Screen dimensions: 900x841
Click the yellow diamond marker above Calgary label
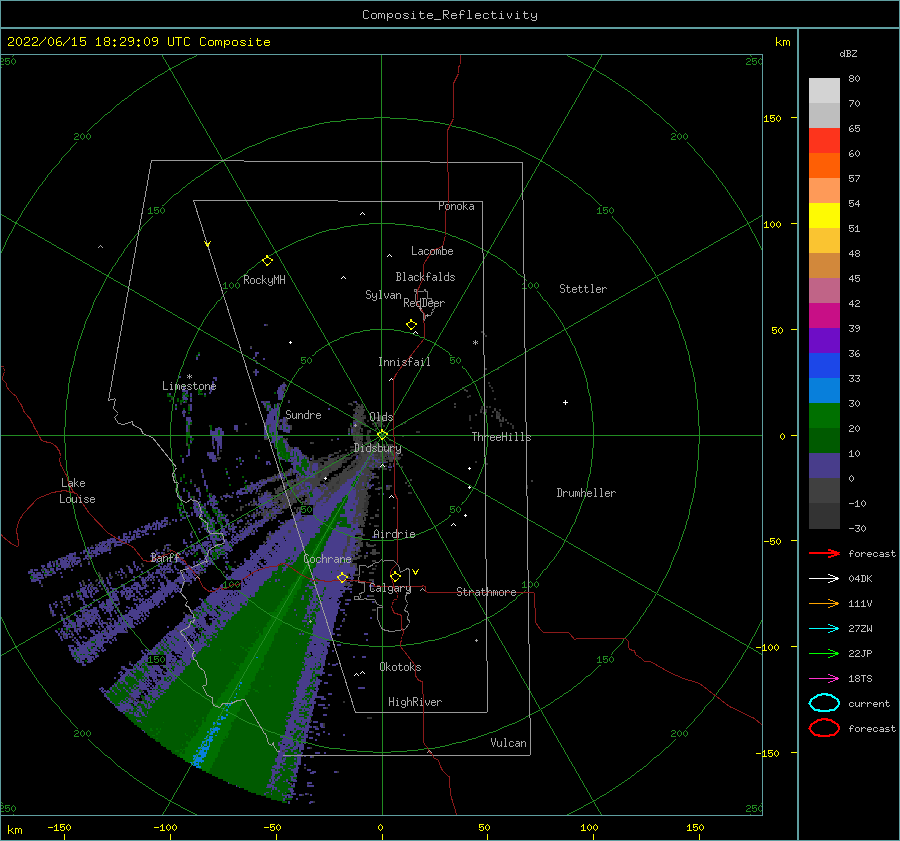395,576
